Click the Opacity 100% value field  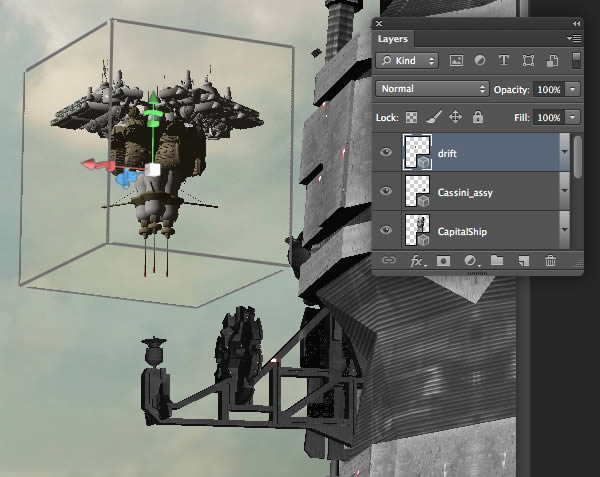click(549, 90)
